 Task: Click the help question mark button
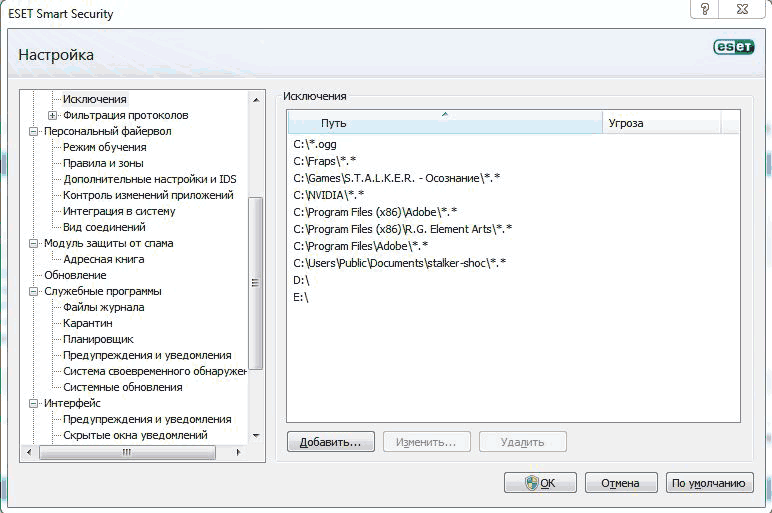pyautogui.click(x=705, y=9)
